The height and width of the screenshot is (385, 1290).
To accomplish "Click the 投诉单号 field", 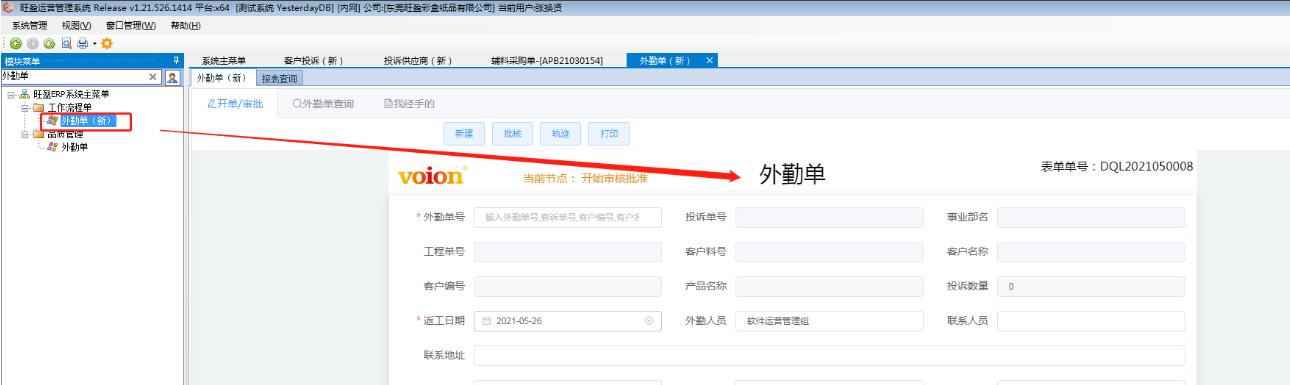I will click(x=829, y=217).
